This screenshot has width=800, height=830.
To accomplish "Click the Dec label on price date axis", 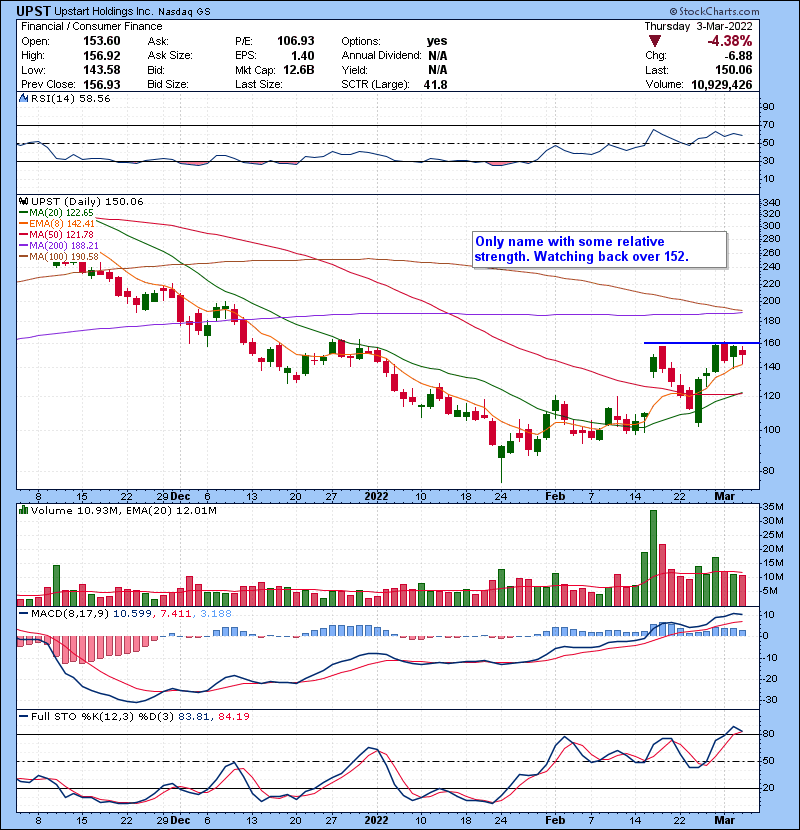I will 181,497.
